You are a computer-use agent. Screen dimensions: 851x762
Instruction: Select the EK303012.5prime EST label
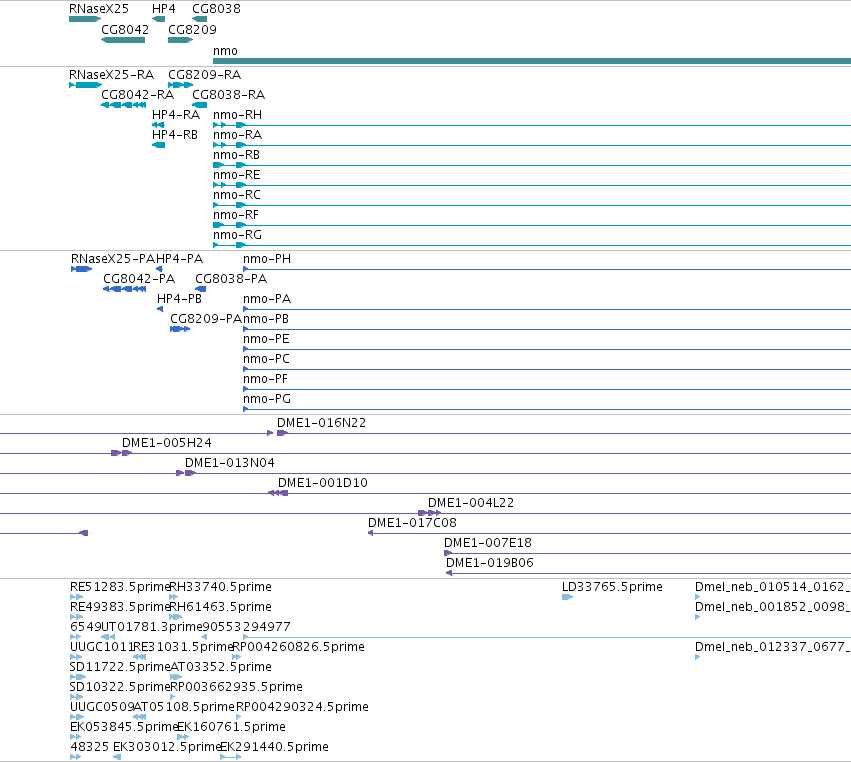(x=167, y=748)
